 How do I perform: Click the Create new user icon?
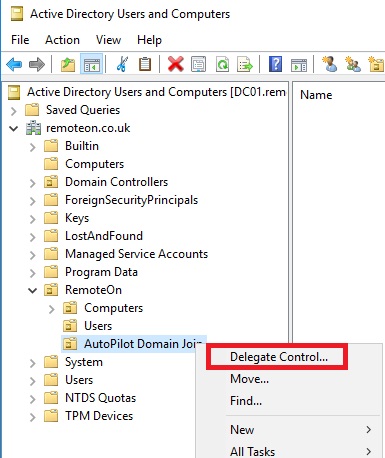click(x=329, y=64)
